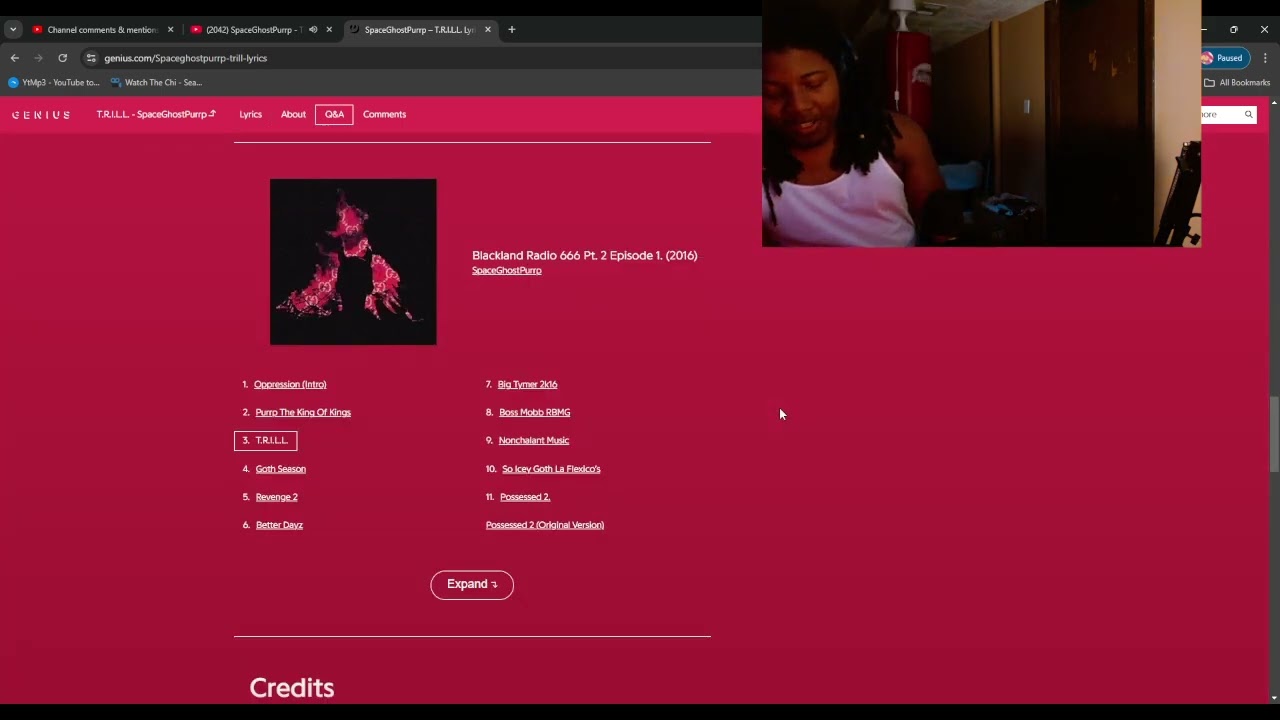Open track Better Dayz
The width and height of the screenshot is (1280, 720).
(279, 525)
